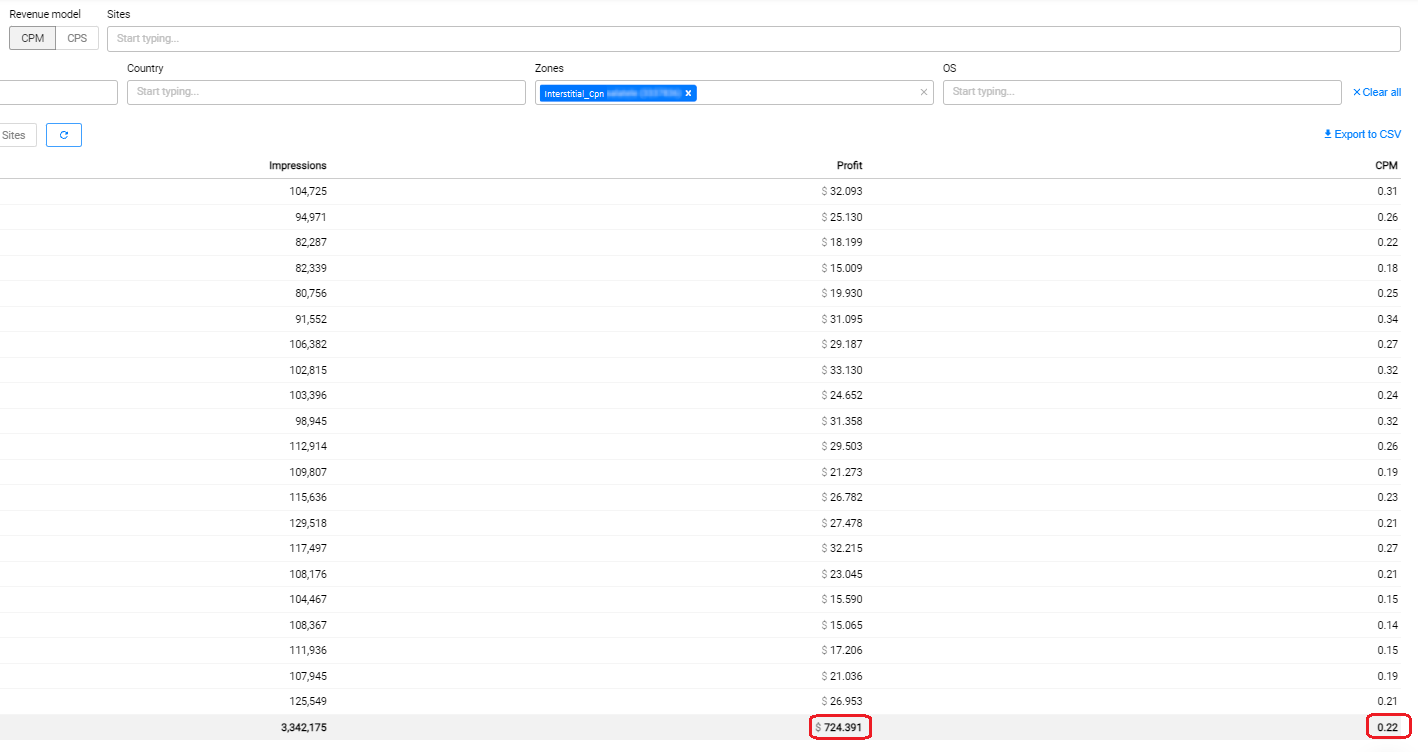Click the Clear all link
Viewport: 1418px width, 752px height.
[1376, 92]
